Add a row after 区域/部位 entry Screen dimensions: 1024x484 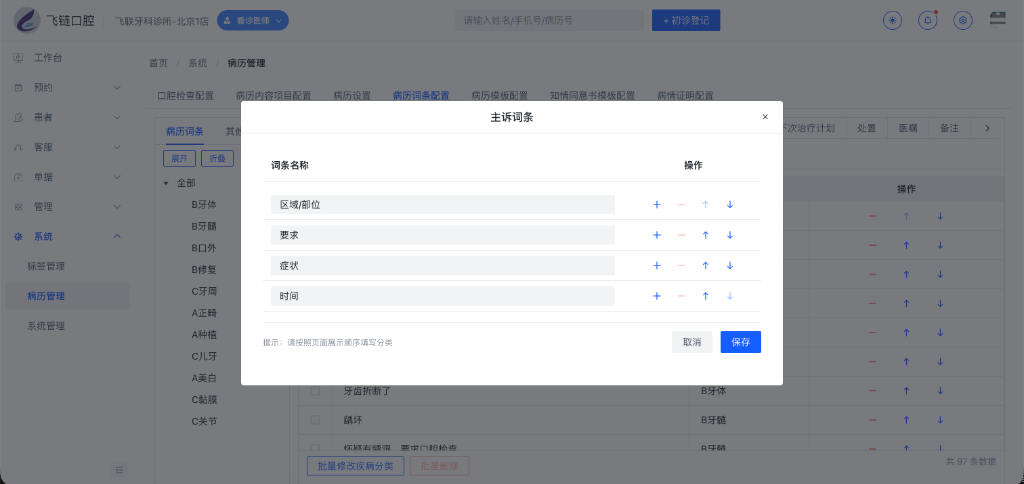pos(656,204)
